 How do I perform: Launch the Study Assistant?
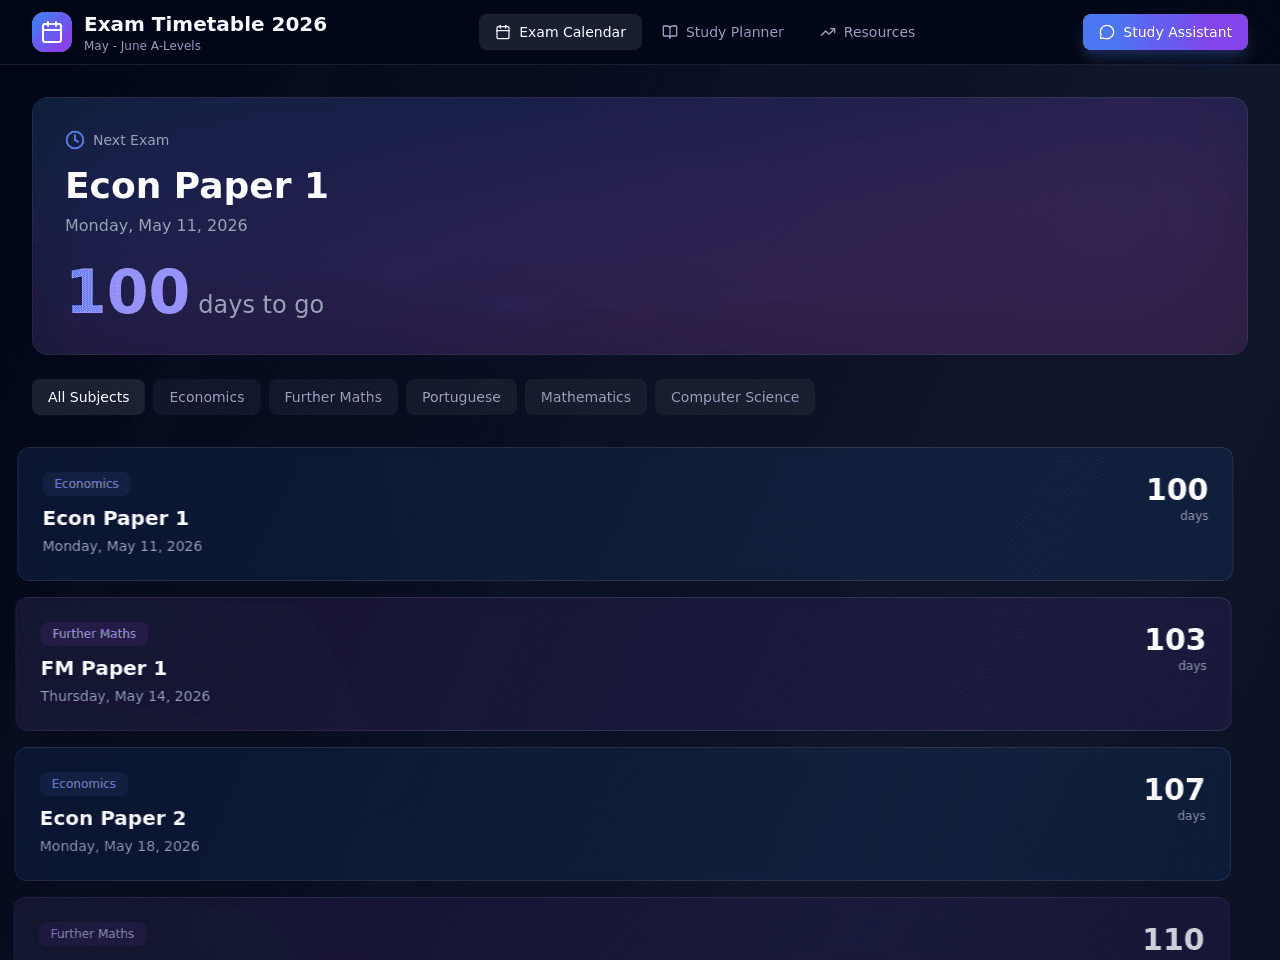tap(1165, 32)
